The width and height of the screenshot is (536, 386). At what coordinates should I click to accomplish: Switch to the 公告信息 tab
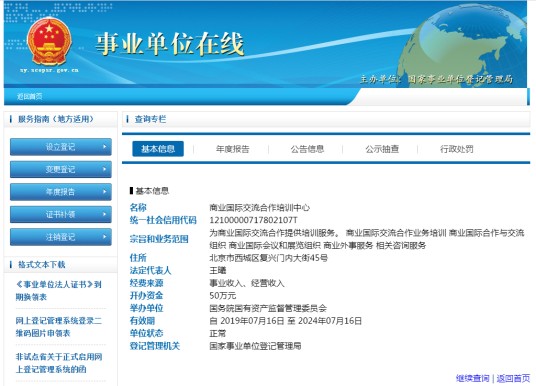click(307, 149)
